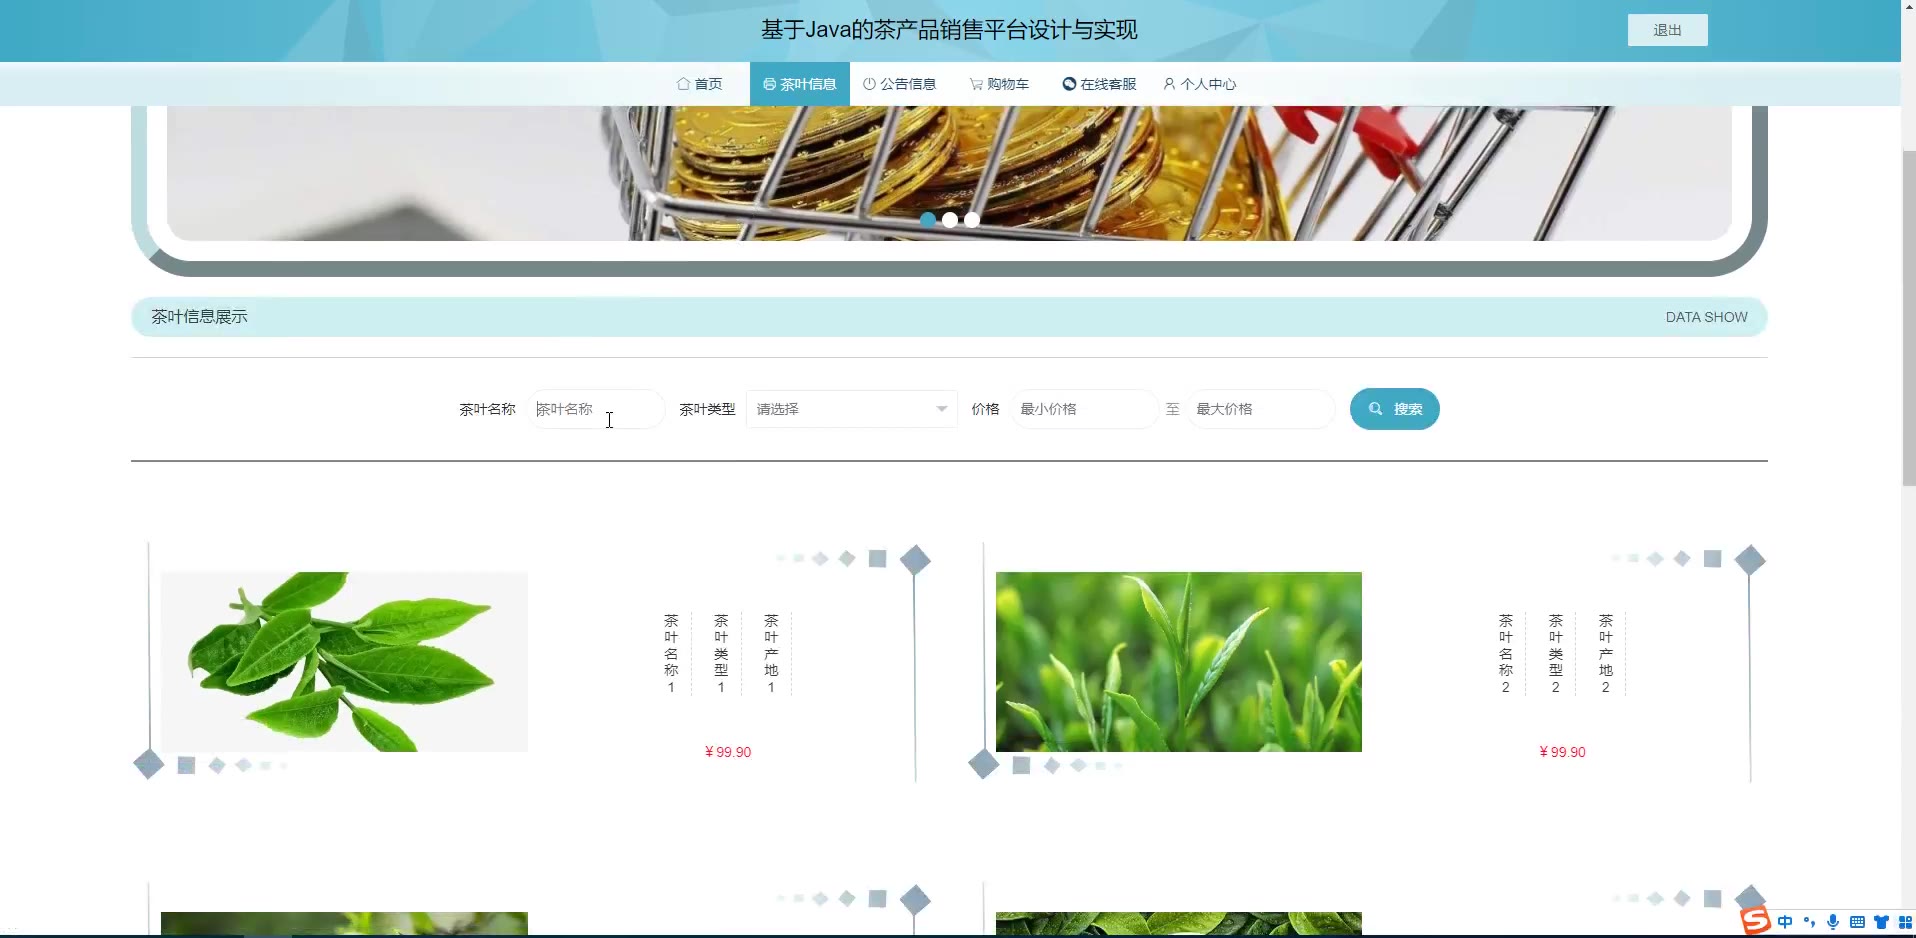
Task: Open the 茶叶信息 tab in navigation
Action: (x=799, y=84)
